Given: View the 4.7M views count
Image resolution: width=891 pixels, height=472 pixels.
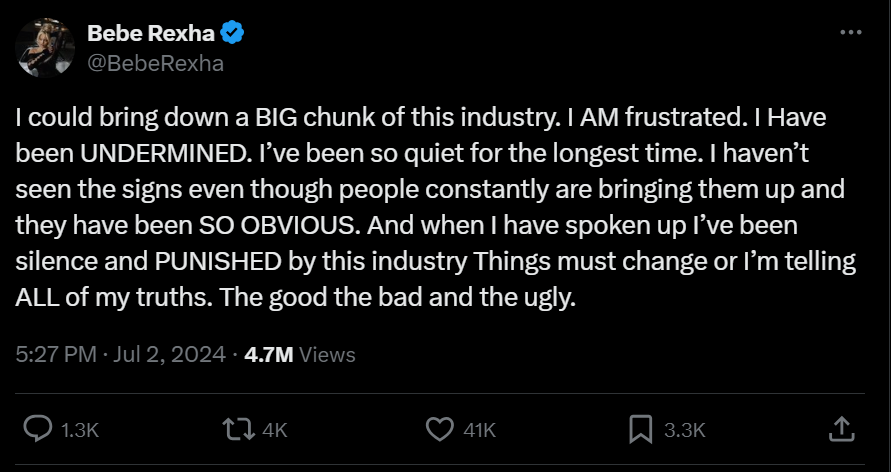Looking at the screenshot, I should tap(266, 354).
